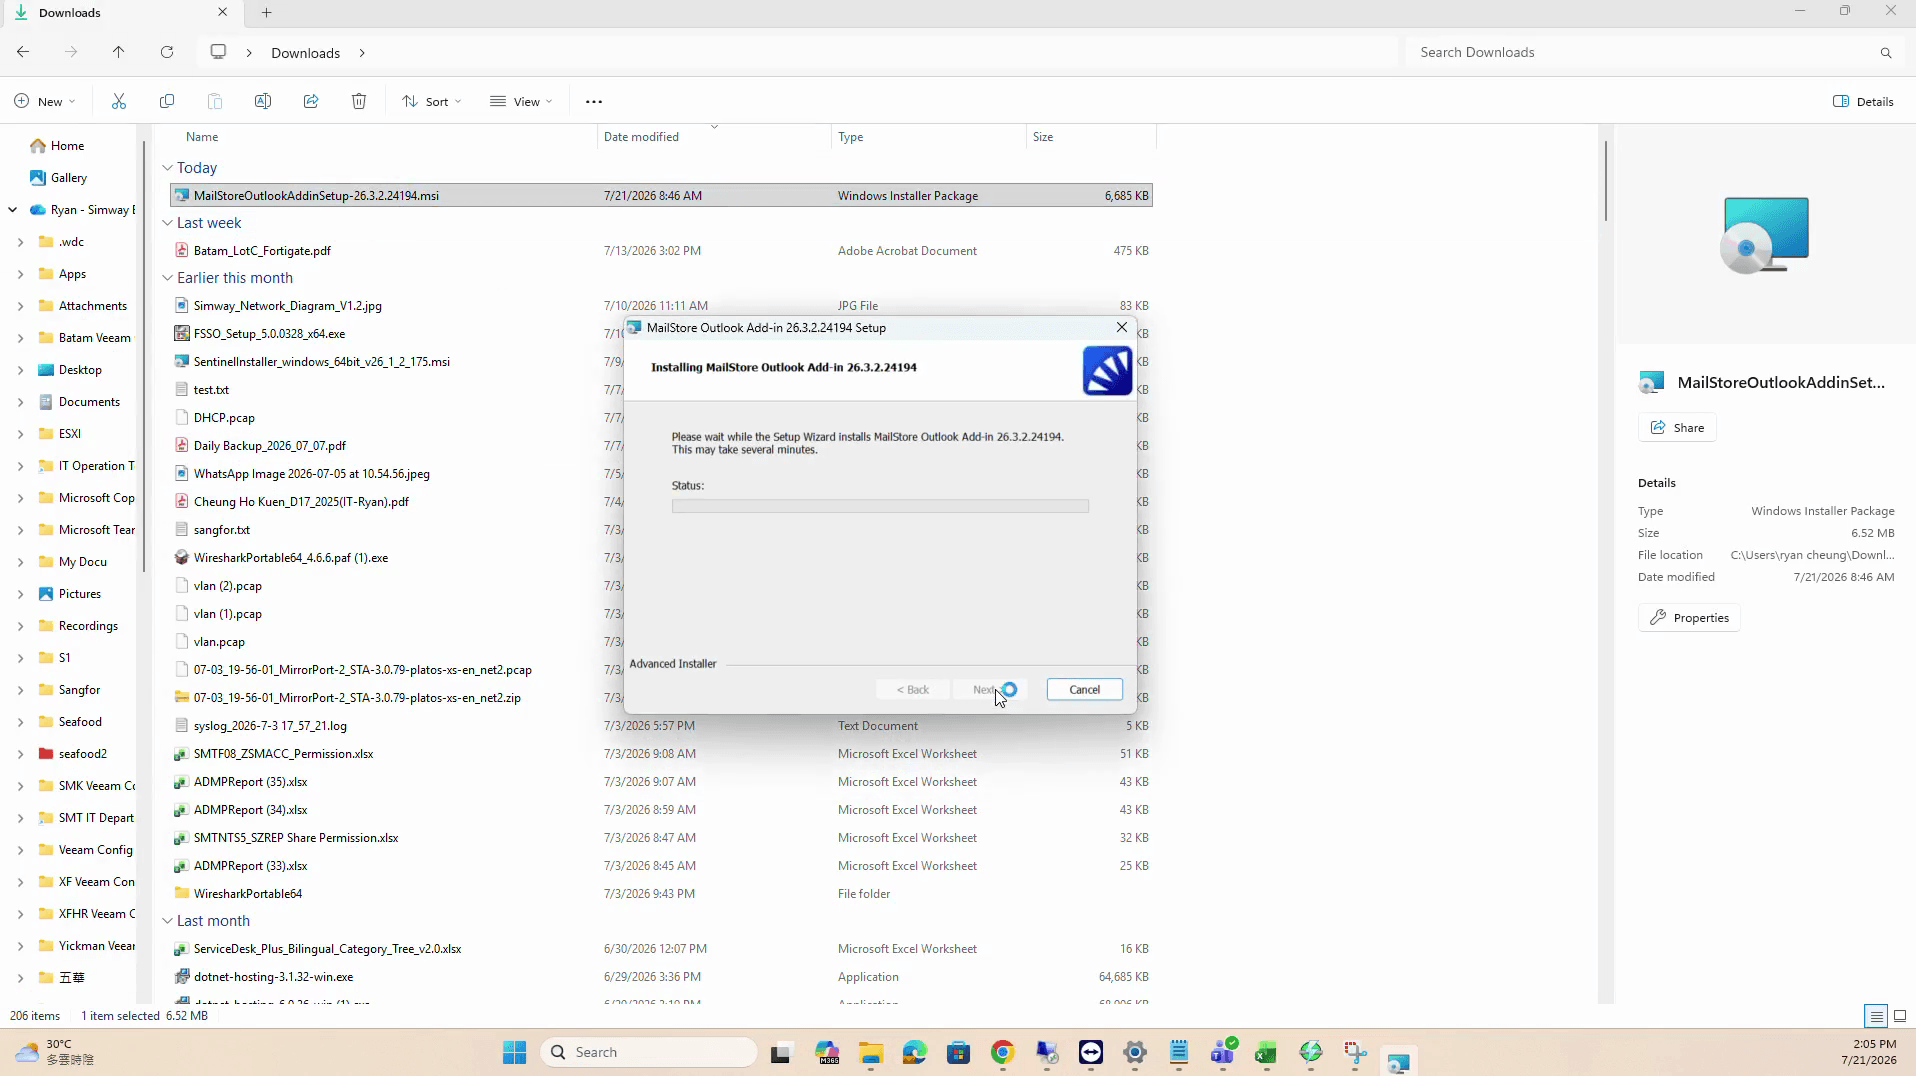Refresh the Downloads folder
The width and height of the screenshot is (1916, 1076).
[167, 52]
